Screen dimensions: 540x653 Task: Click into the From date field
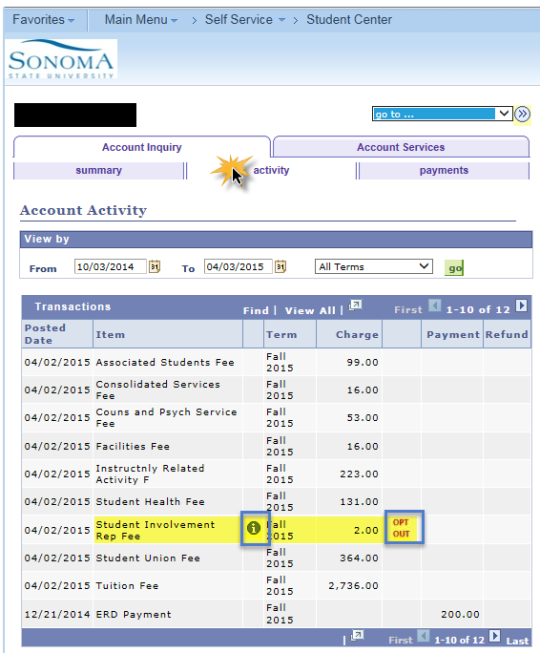110,267
